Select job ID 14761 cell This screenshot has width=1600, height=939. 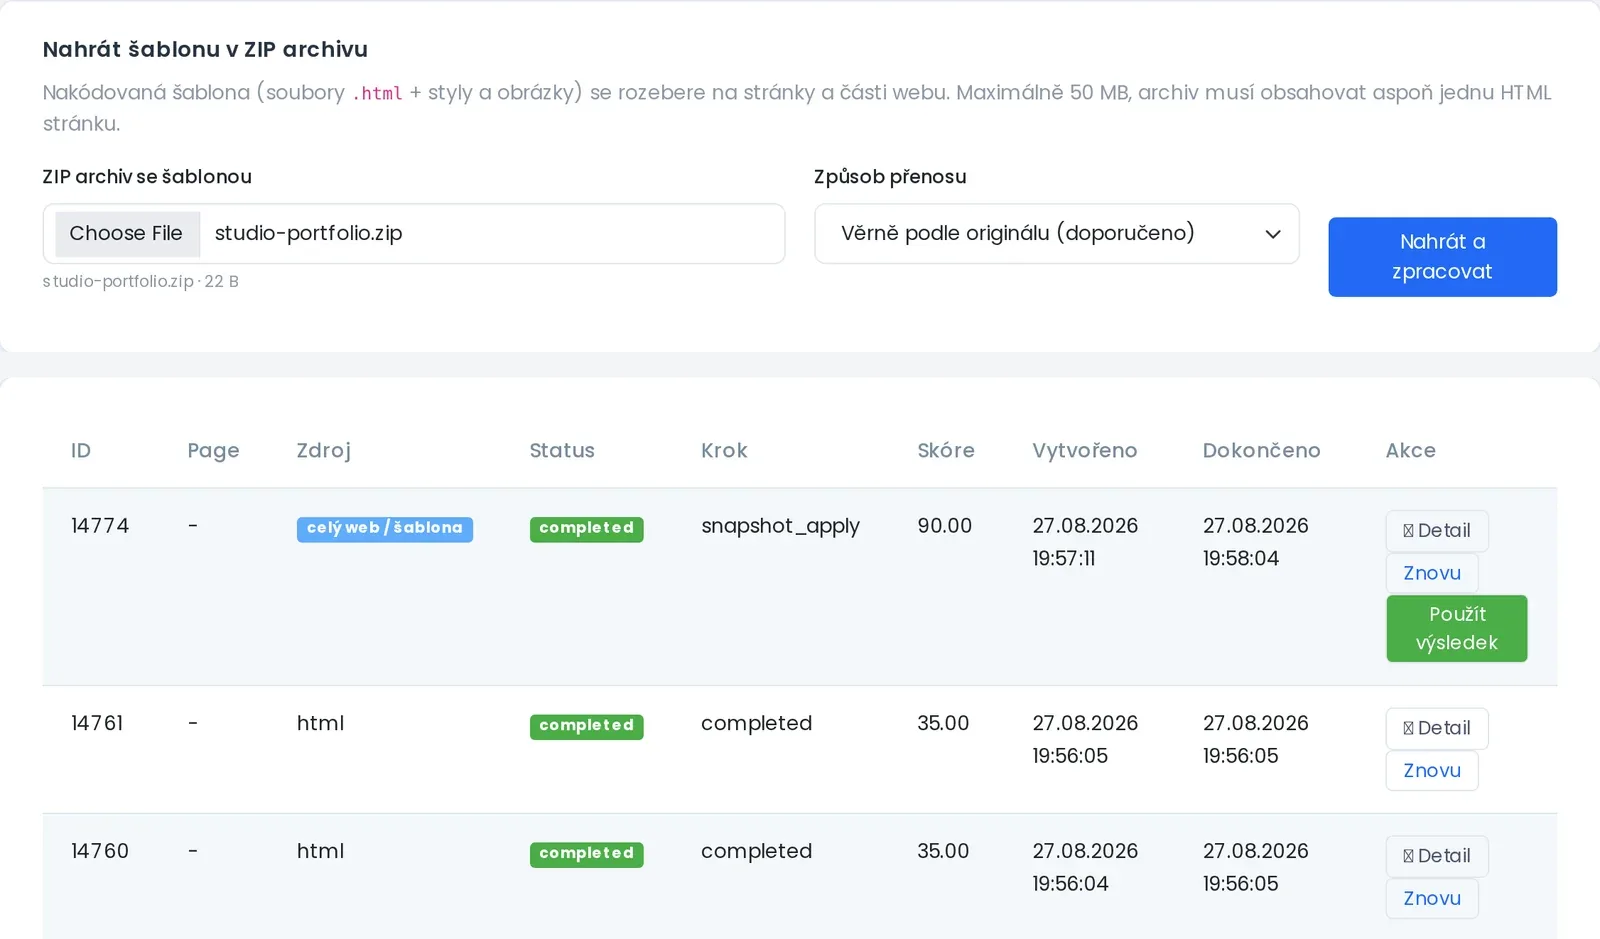pos(97,723)
